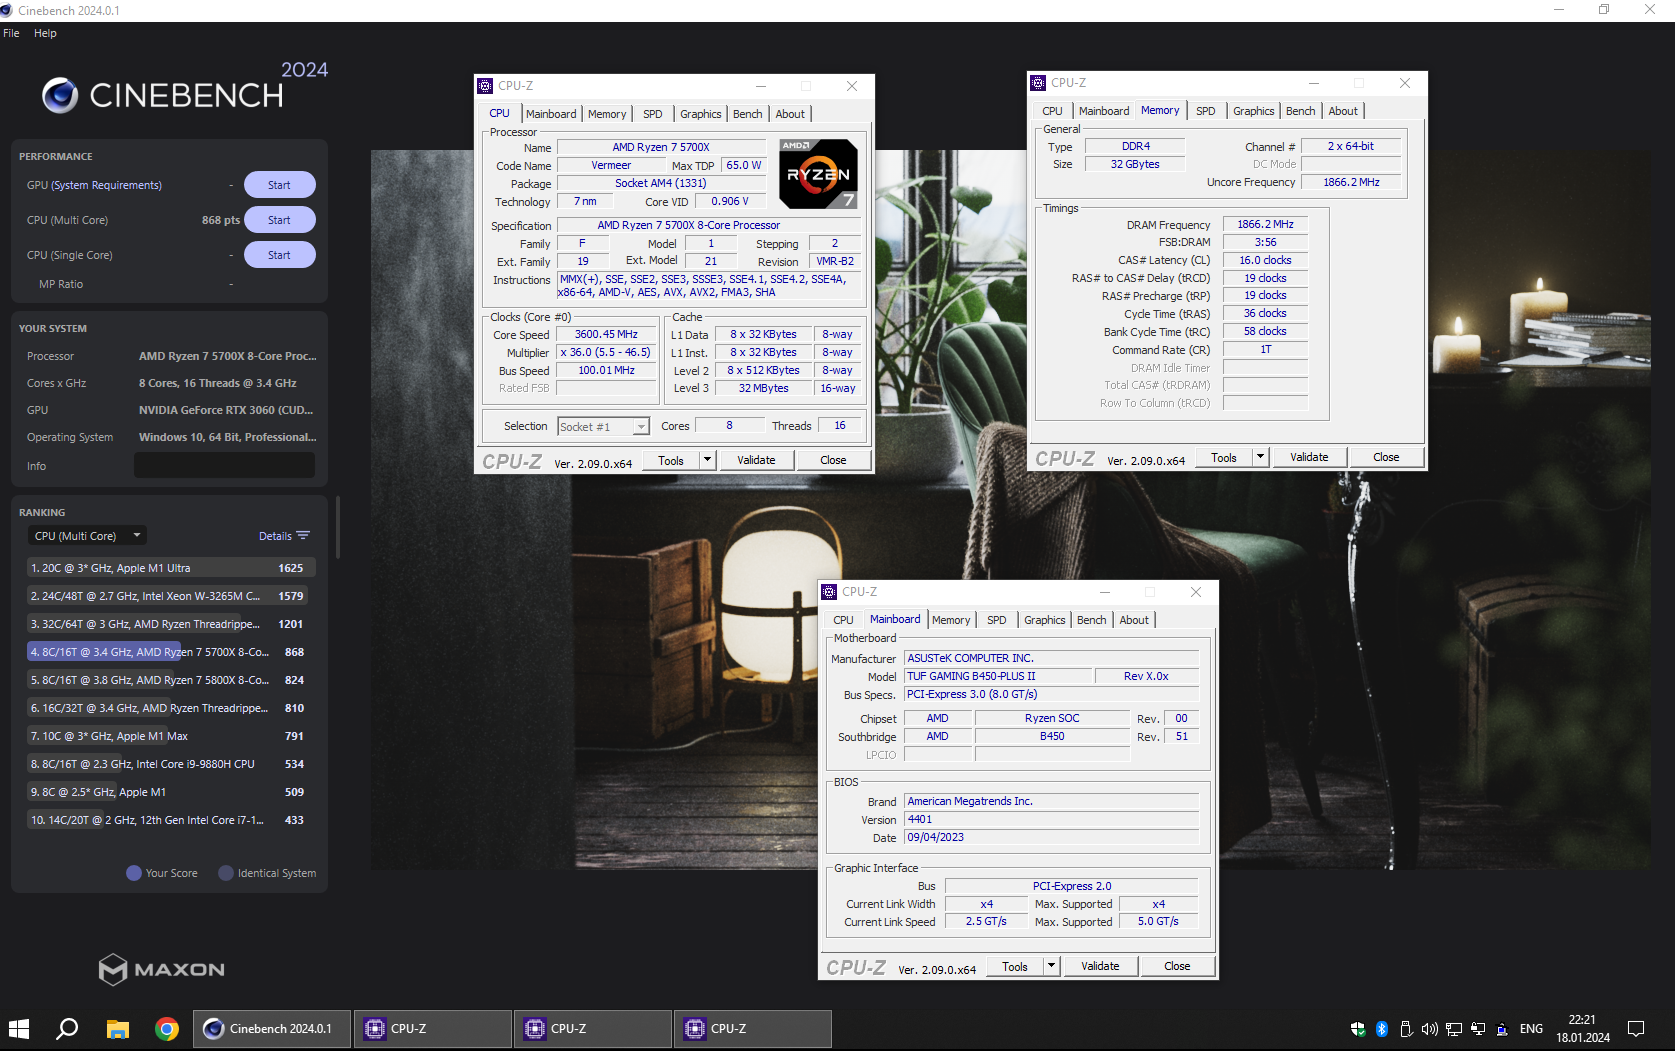The width and height of the screenshot is (1675, 1051).
Task: Click DRAM Frequency value 1866.2 MHz
Action: (1265, 224)
